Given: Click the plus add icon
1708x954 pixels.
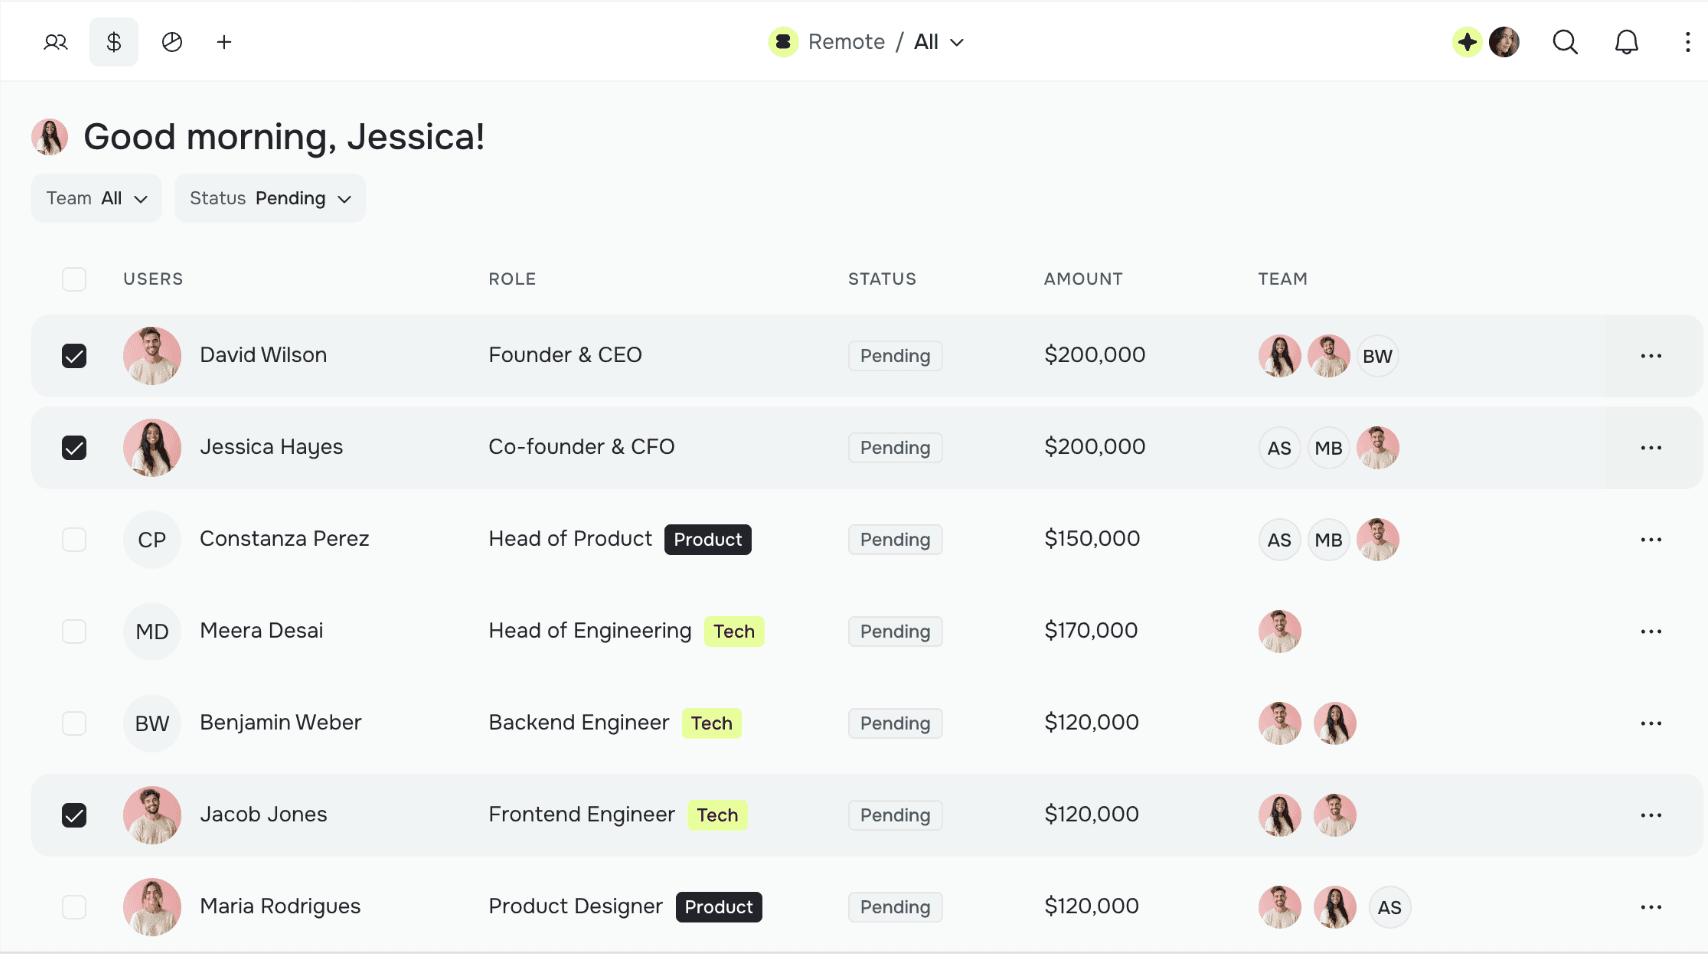Looking at the screenshot, I should (224, 42).
